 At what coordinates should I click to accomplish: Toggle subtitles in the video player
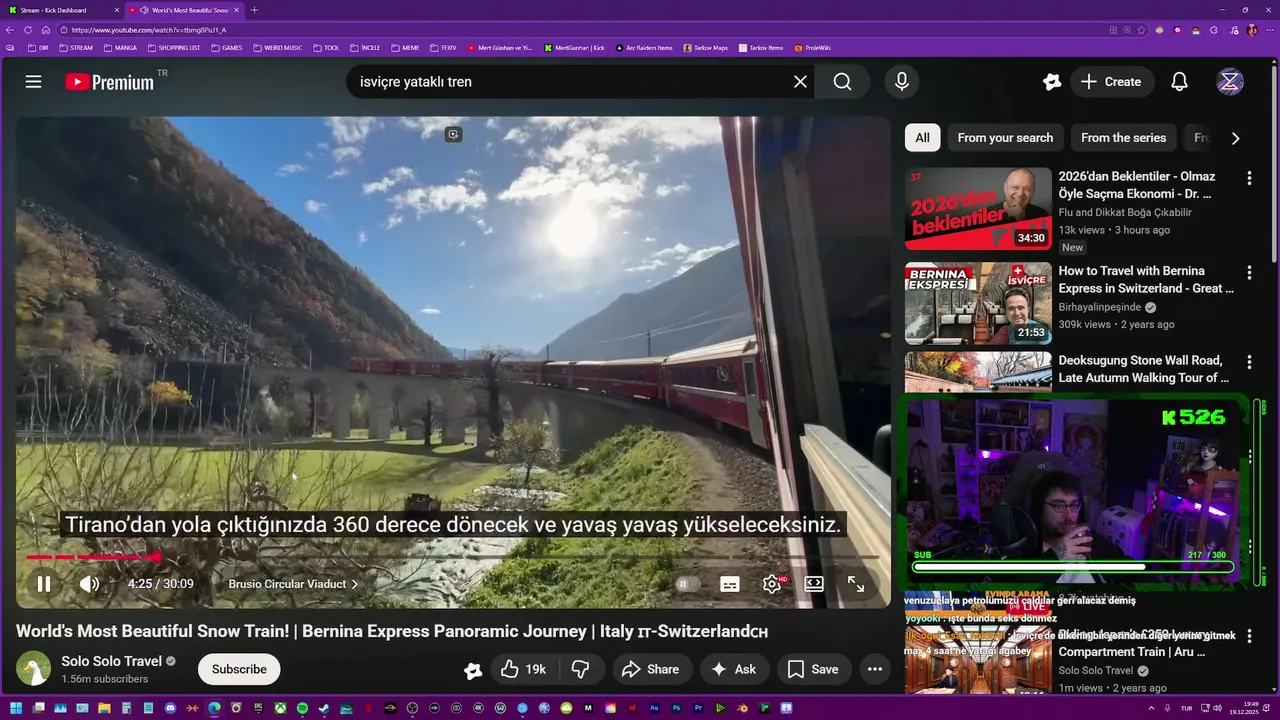730,584
